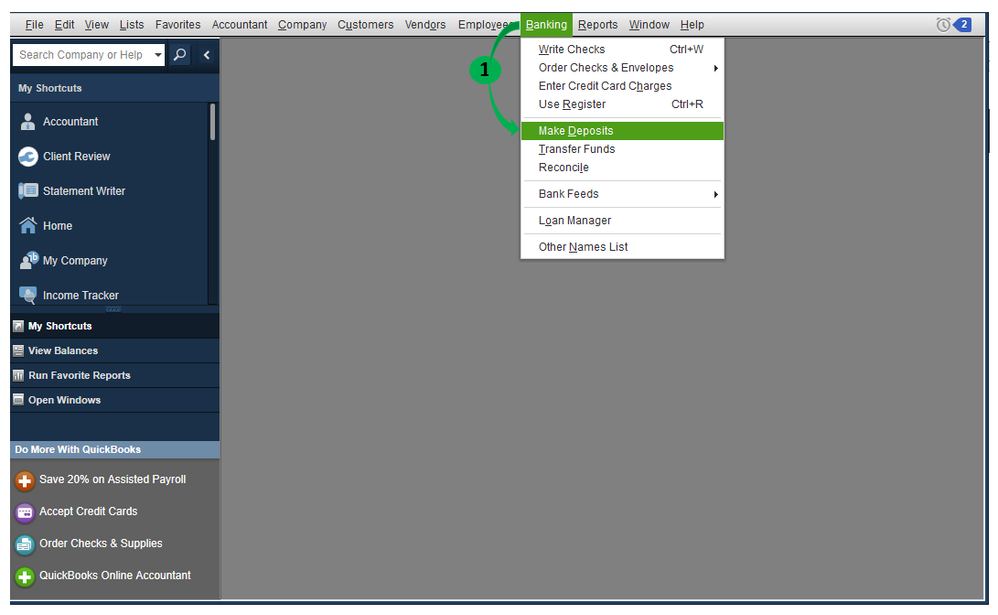Click the Order Checks & Supplies icon
Image resolution: width=998 pixels, height=615 pixels.
click(x=24, y=544)
